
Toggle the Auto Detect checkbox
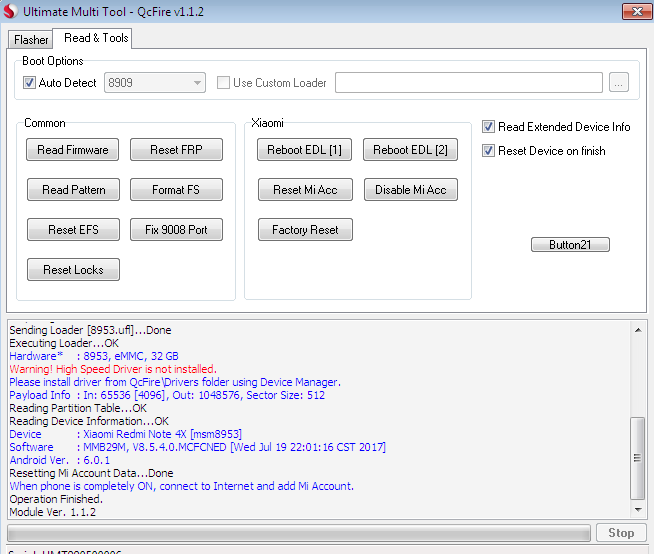coord(29,83)
